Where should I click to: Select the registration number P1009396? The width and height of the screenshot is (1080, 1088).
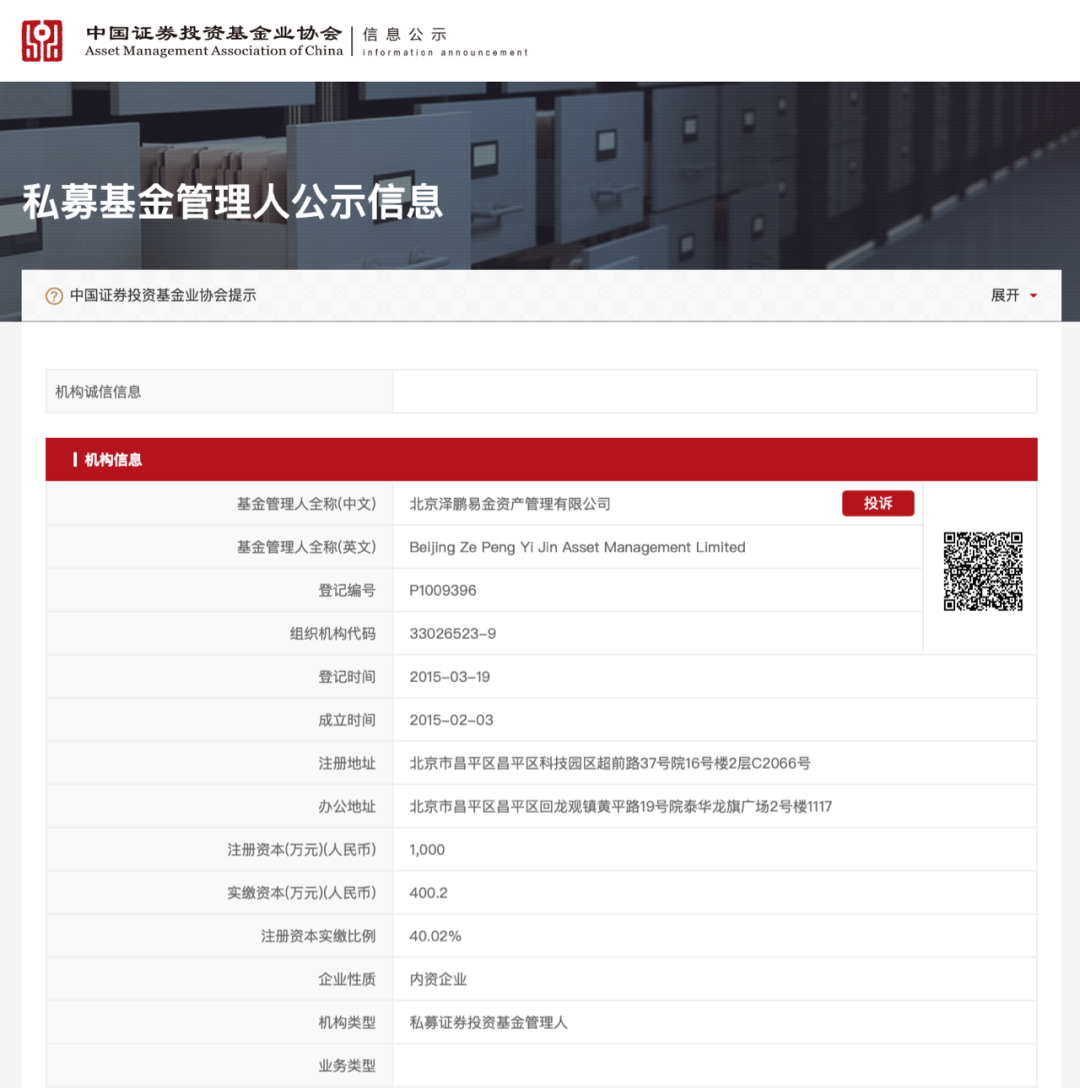445,590
